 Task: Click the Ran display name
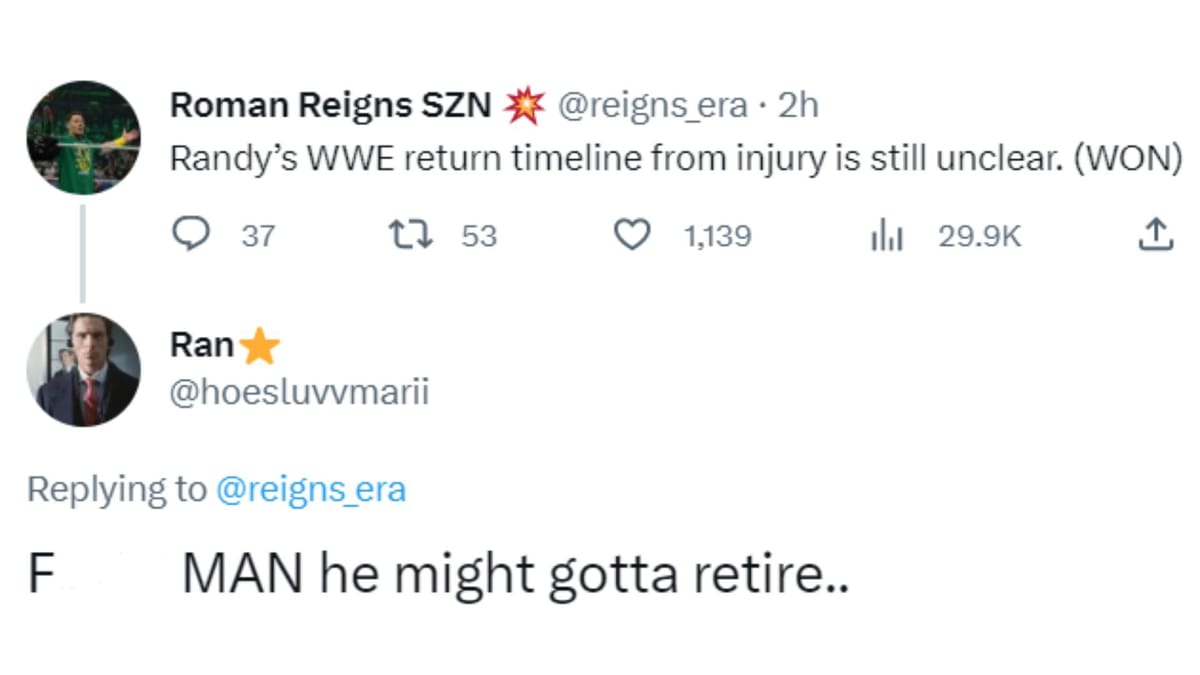click(202, 346)
